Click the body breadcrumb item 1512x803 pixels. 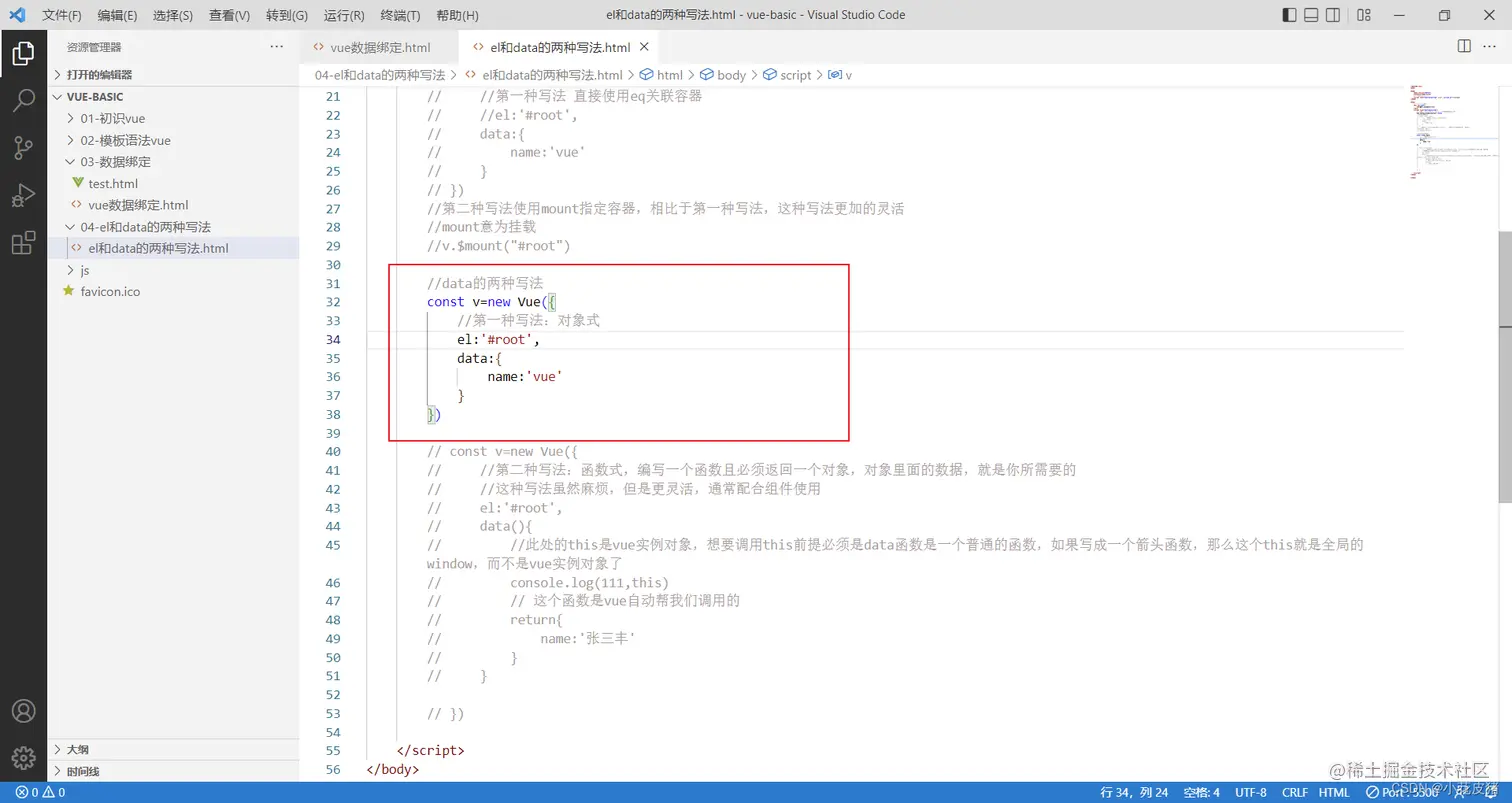723,75
